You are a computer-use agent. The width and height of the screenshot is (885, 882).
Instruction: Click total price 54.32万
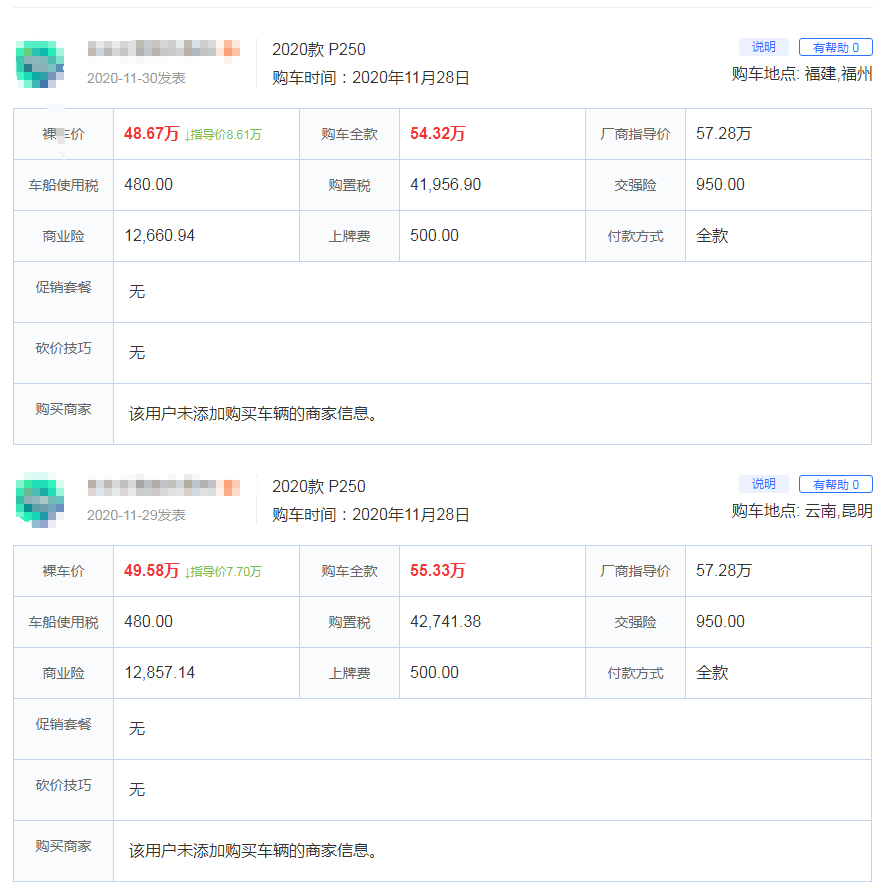pos(437,134)
